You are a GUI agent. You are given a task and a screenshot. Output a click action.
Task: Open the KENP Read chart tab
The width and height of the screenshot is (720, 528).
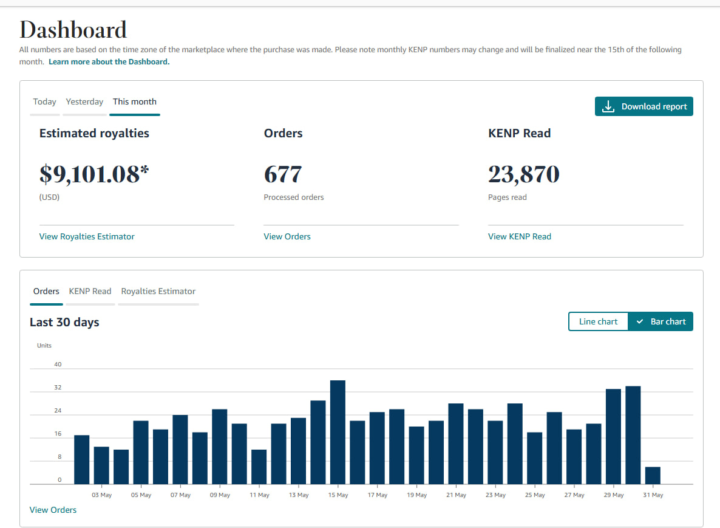pos(90,291)
